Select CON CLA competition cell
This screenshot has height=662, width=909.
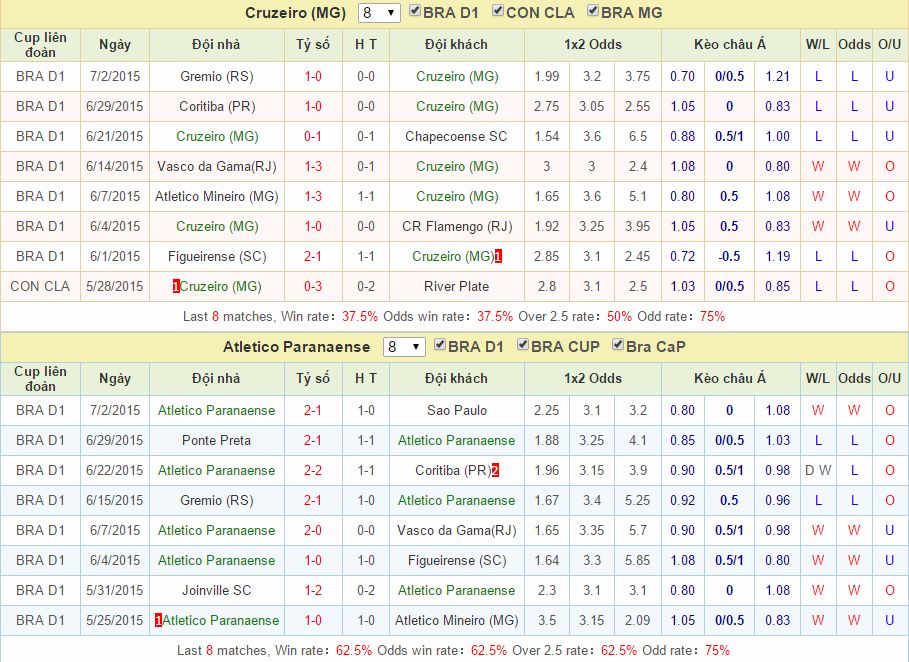coord(40,286)
